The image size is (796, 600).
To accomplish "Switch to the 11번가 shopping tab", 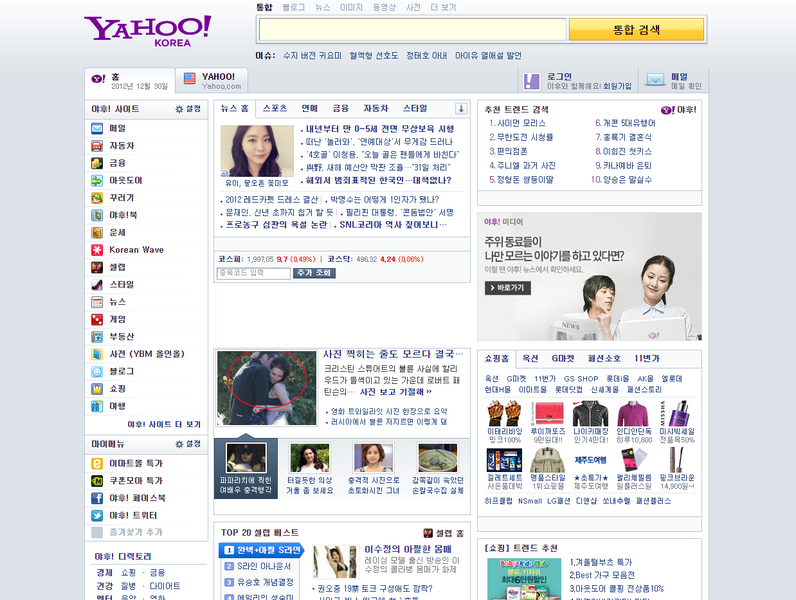I will point(647,358).
